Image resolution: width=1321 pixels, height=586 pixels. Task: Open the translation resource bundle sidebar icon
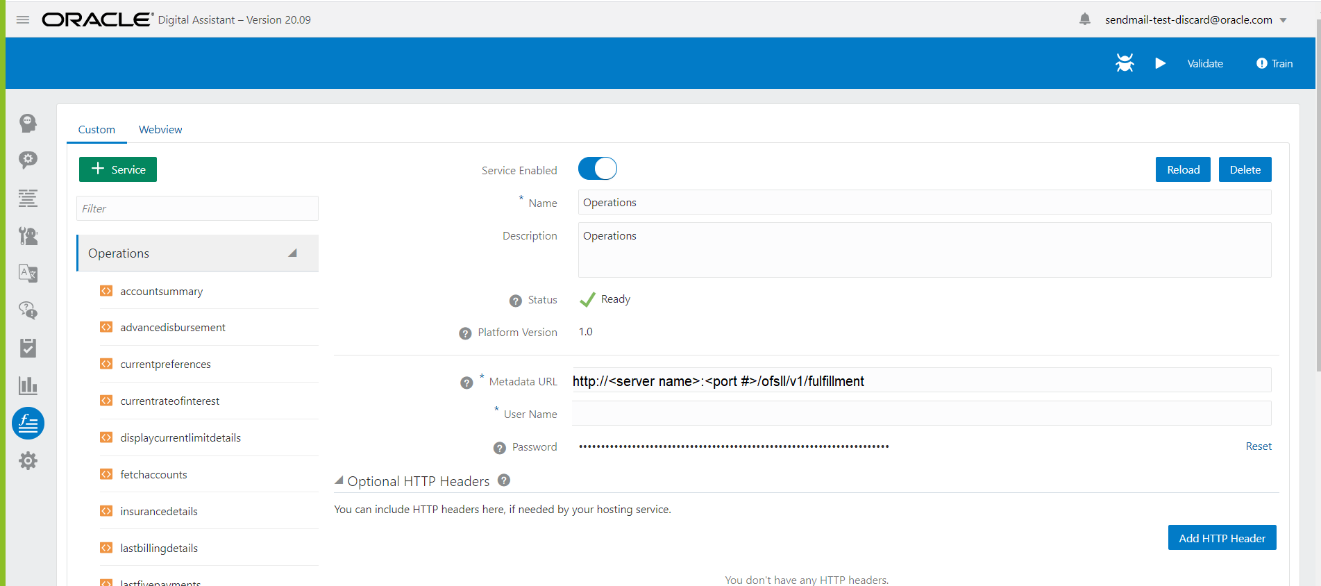[x=28, y=273]
